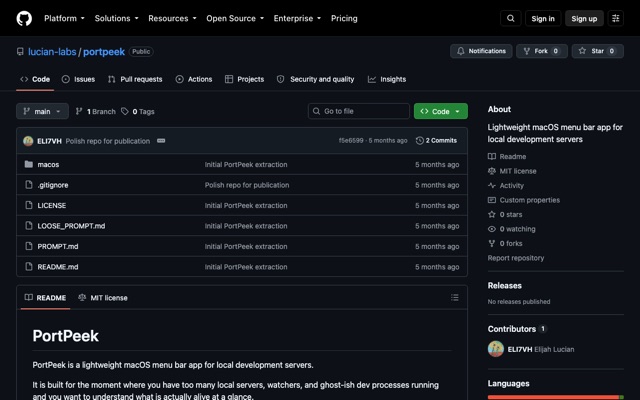Viewport: 640px width, 400px height.
Task: Open the README outline list icon
Action: 455,298
